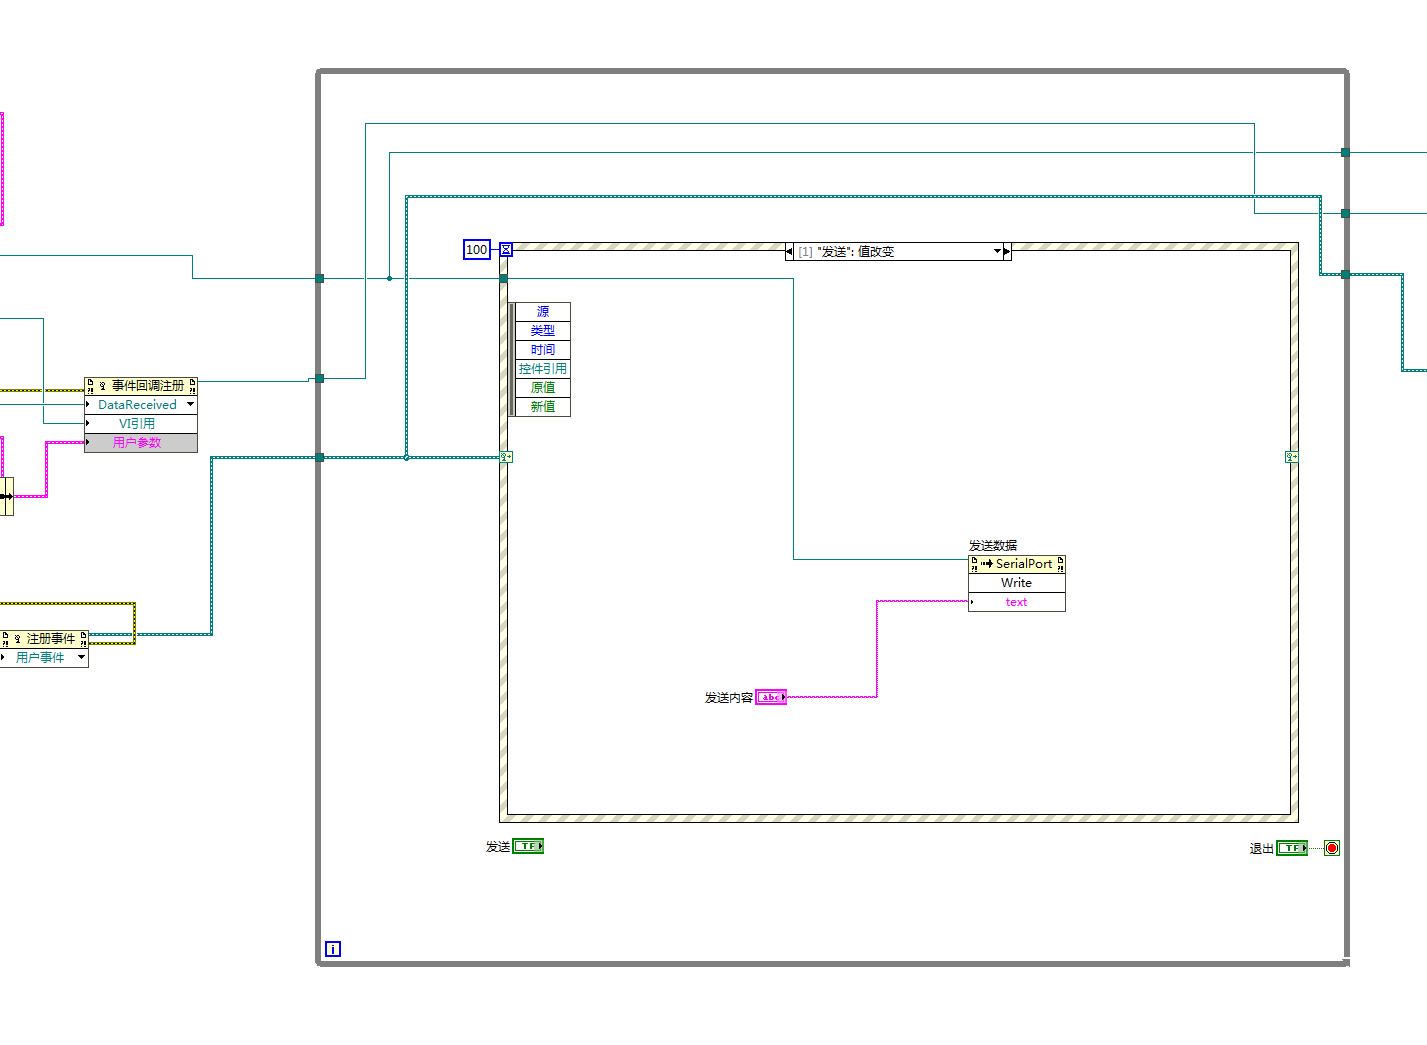Select the 退出 label text
The width and height of the screenshot is (1427, 1045).
1262,849
